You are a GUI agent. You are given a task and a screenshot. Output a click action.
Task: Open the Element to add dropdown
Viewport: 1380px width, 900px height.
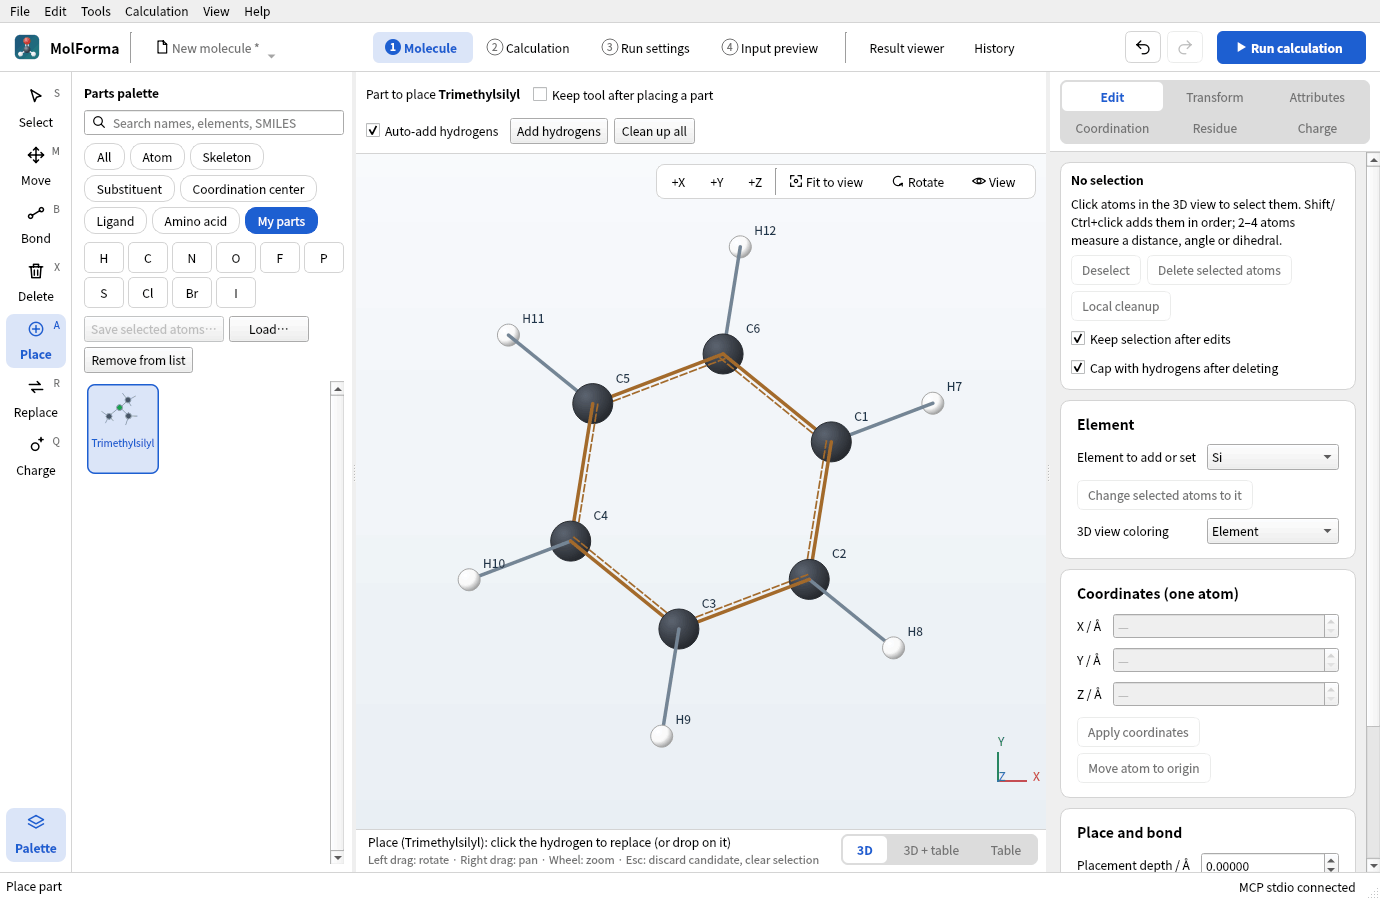[1272, 457]
